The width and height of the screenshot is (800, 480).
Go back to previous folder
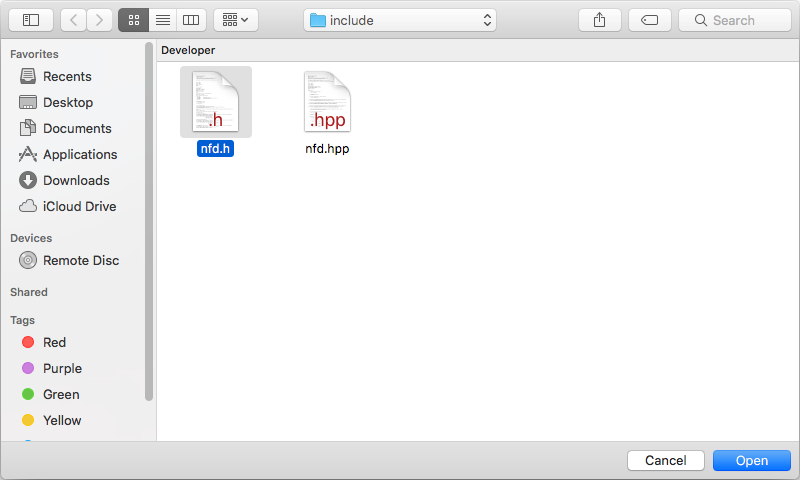click(74, 20)
